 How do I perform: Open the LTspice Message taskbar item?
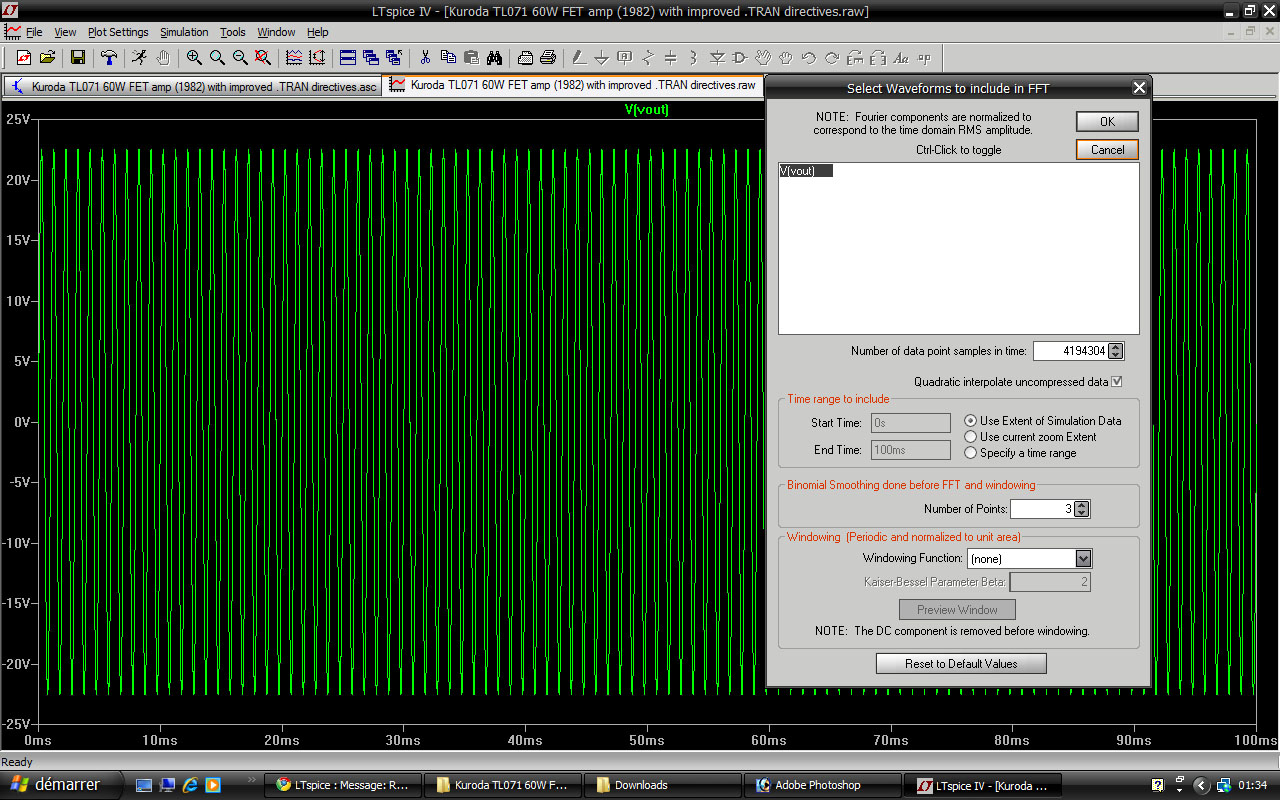pos(343,785)
